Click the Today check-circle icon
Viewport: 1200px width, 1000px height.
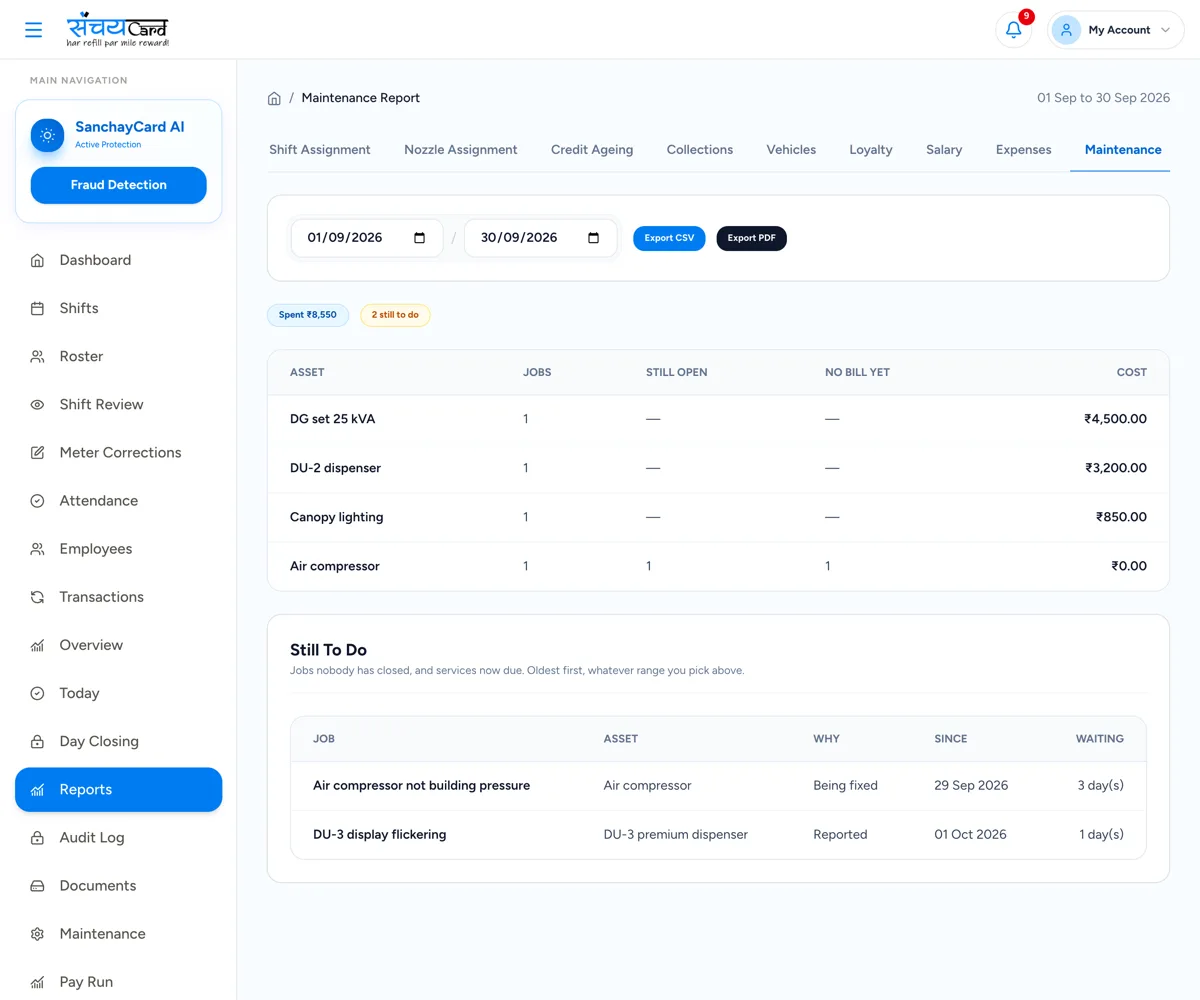tap(37, 693)
